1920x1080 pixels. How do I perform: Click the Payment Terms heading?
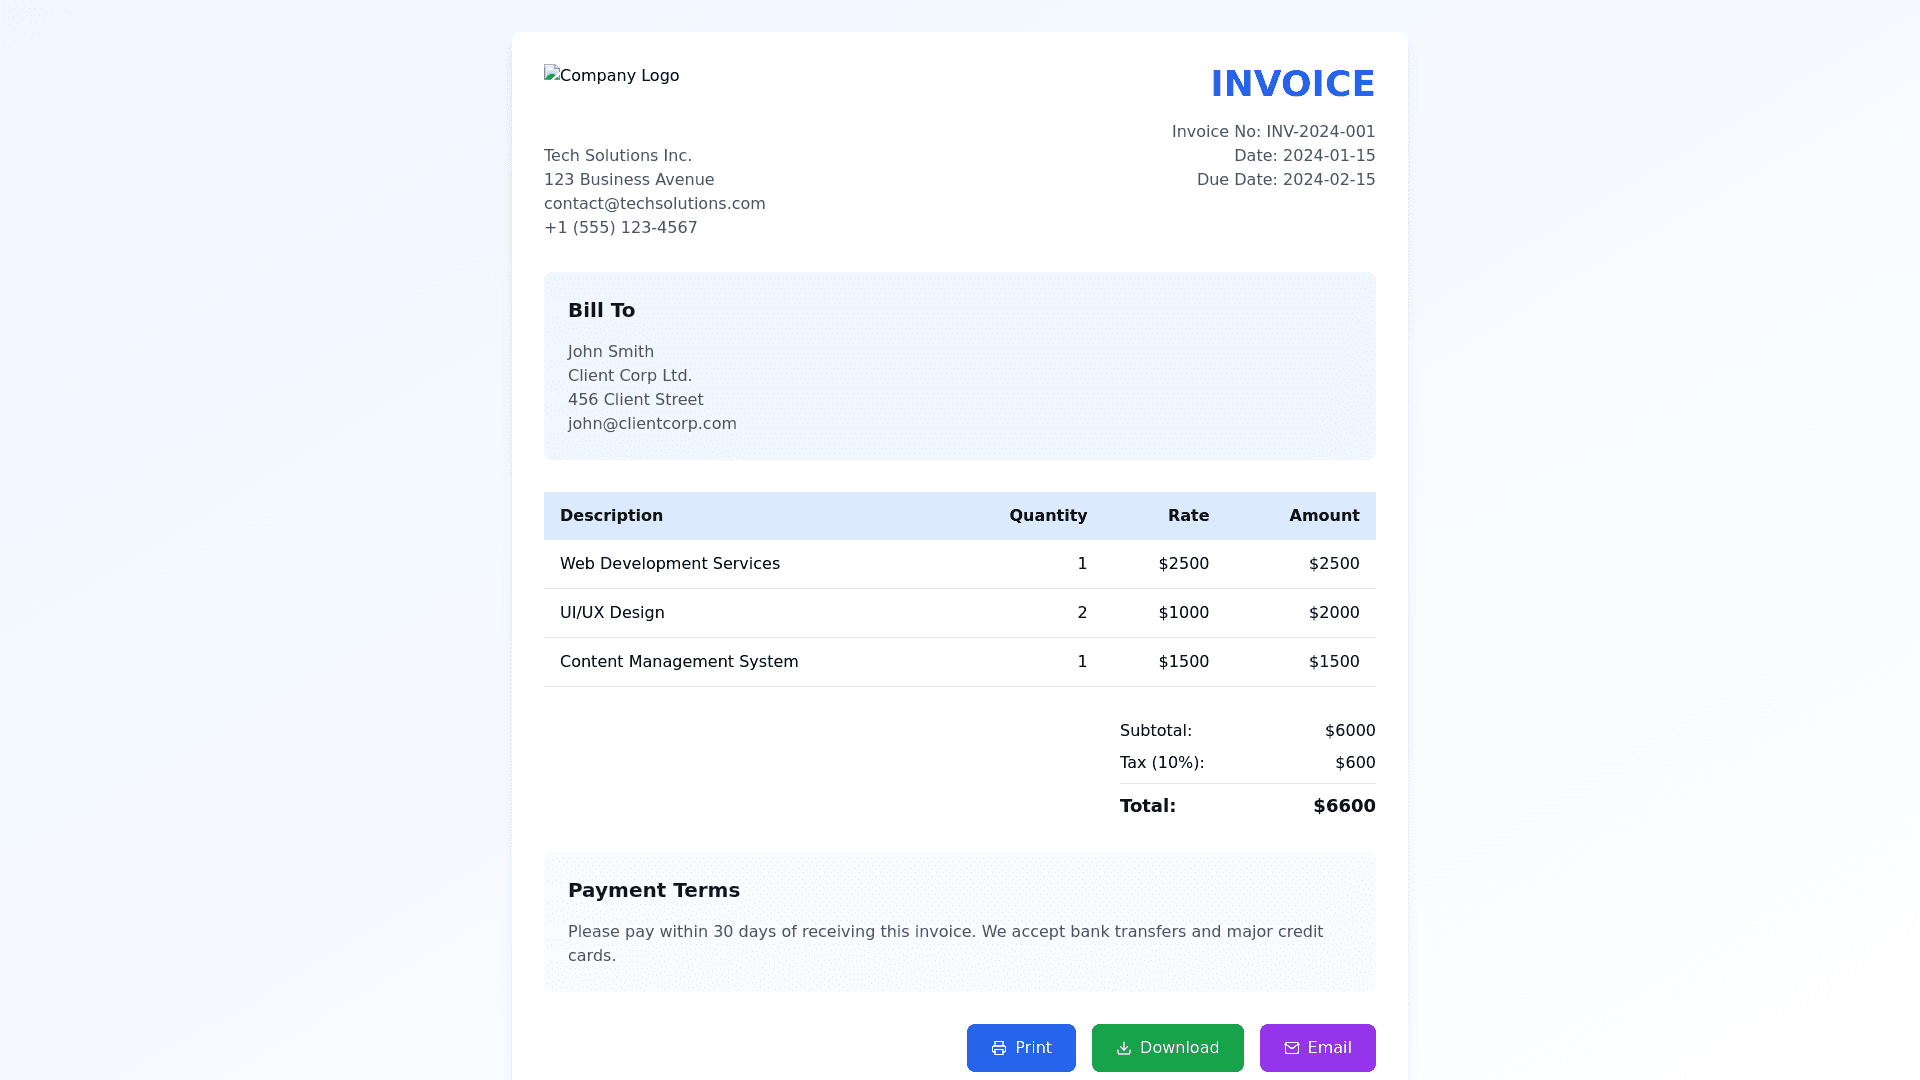click(x=653, y=890)
